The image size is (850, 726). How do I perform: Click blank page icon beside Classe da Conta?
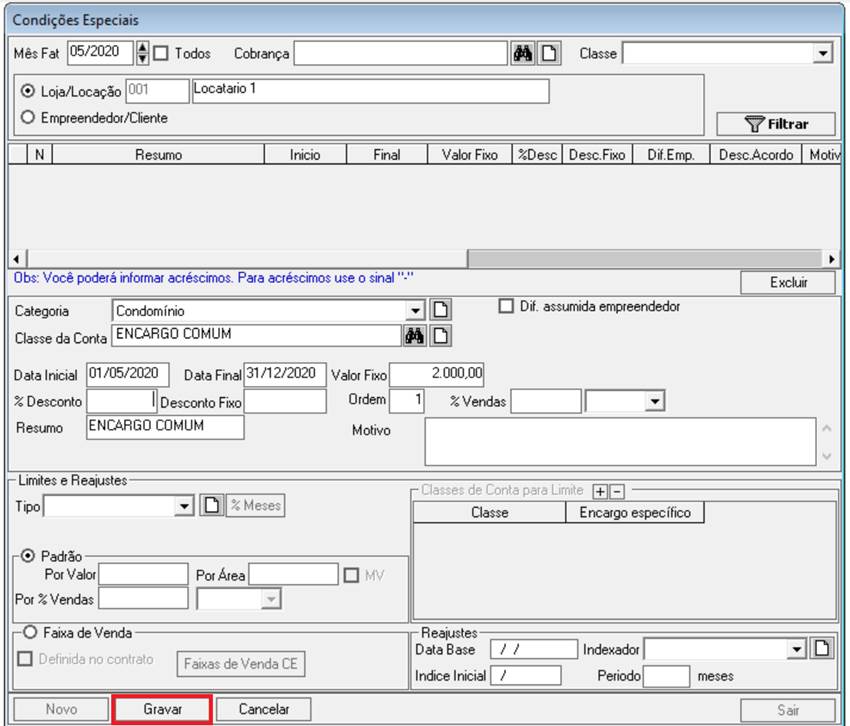click(441, 336)
